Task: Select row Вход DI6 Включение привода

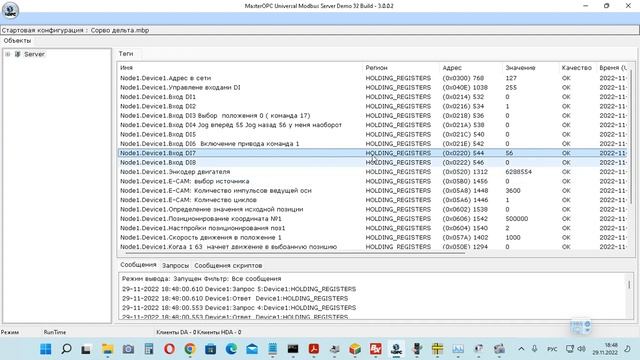Action: coord(373,144)
